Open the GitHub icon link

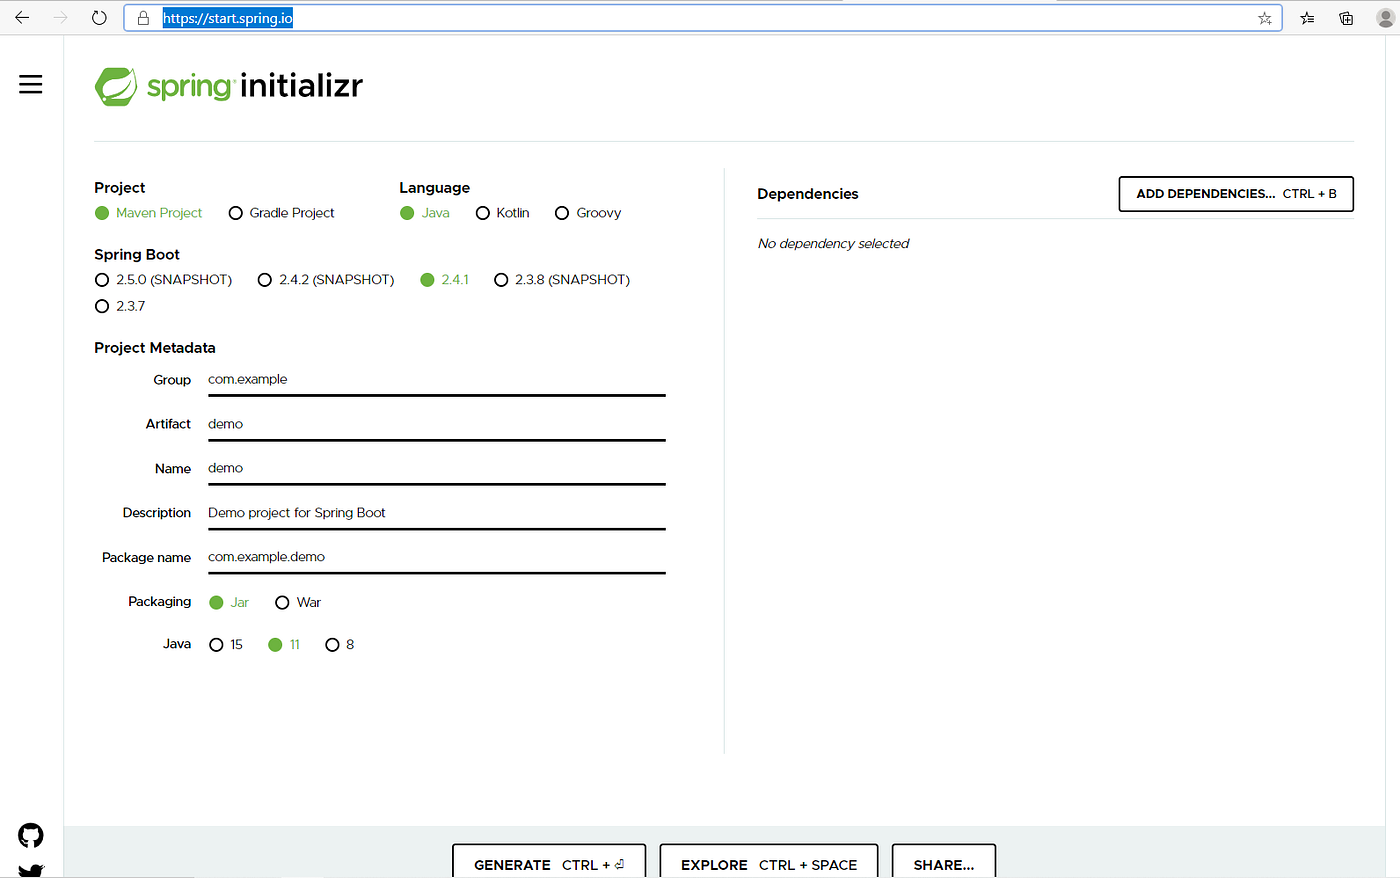(31, 835)
